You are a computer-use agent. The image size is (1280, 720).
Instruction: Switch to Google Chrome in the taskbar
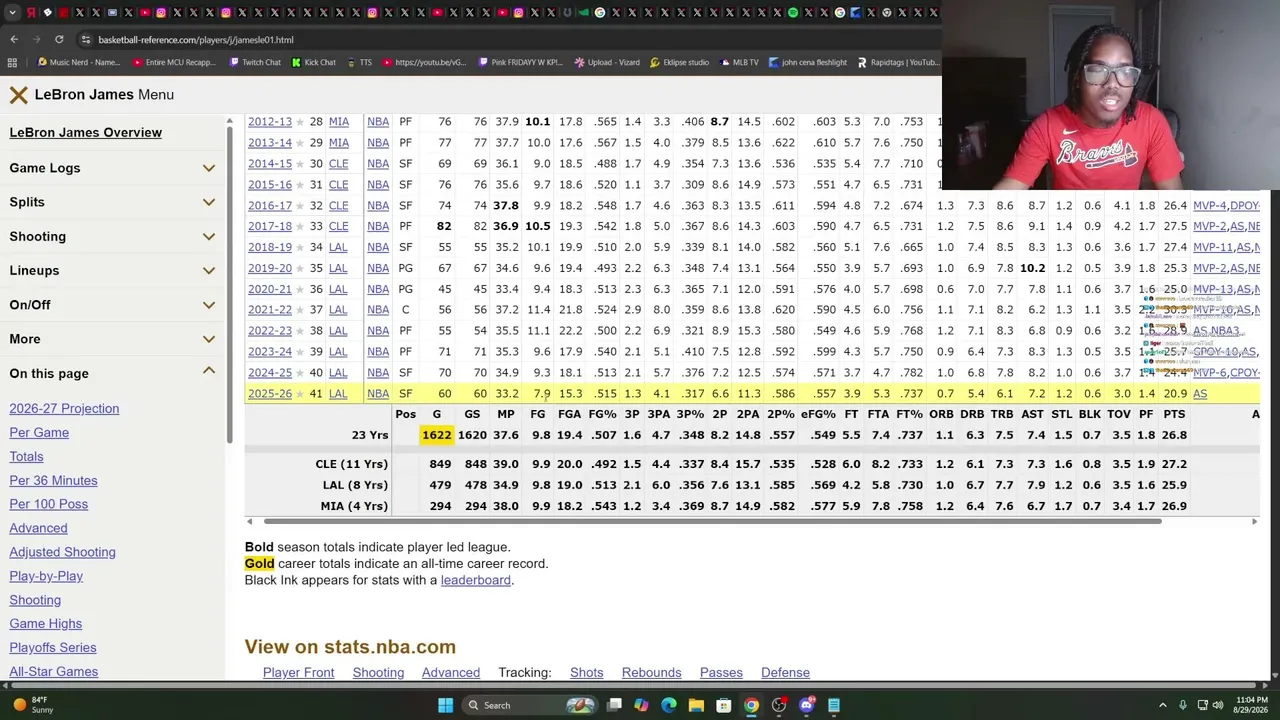coord(751,705)
